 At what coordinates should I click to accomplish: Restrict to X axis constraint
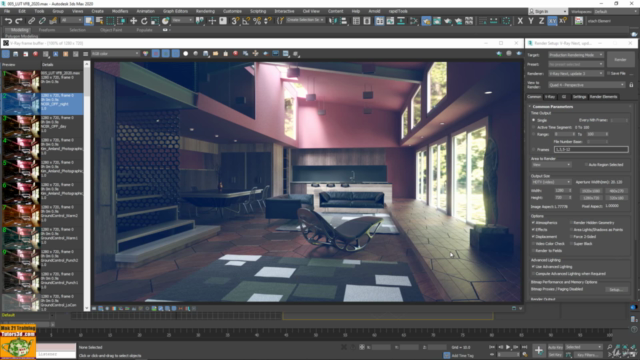coord(520,21)
